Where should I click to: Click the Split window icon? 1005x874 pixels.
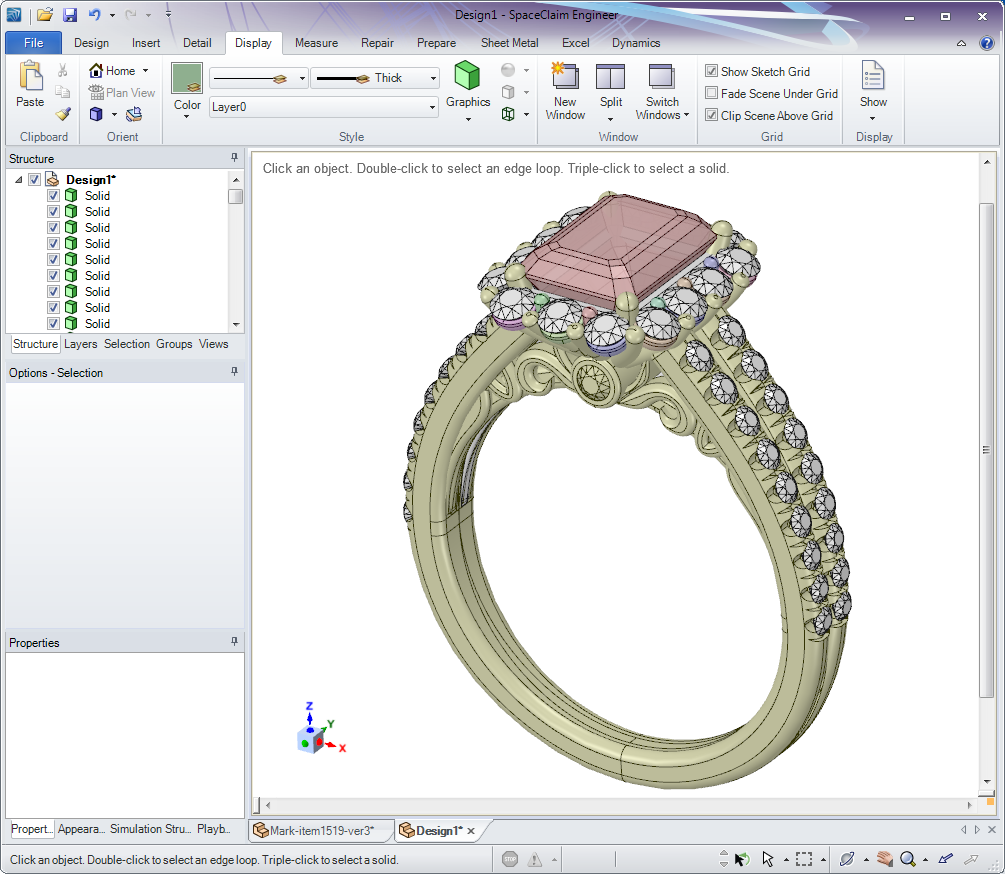pyautogui.click(x=610, y=77)
